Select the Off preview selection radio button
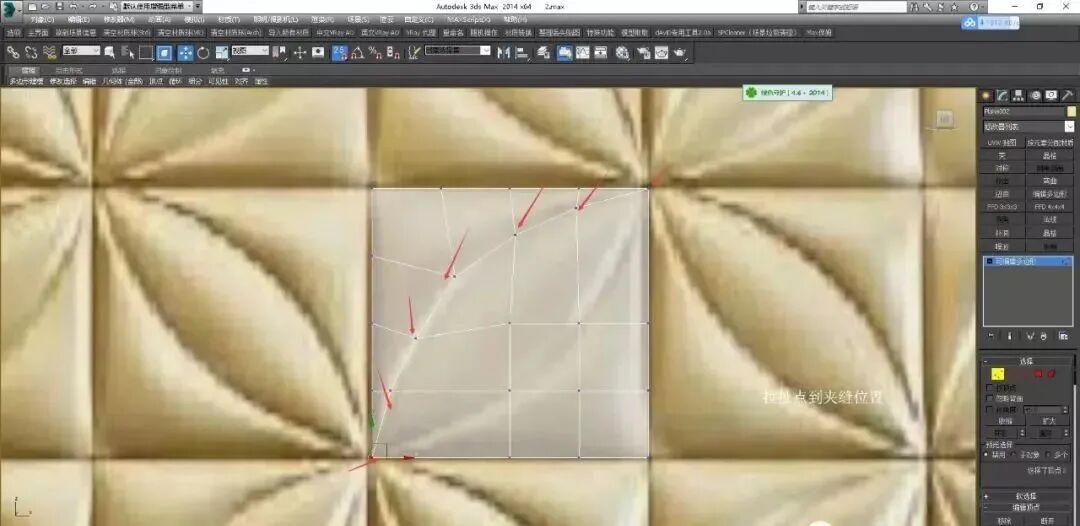This screenshot has height=526, width=1080. pos(988,454)
